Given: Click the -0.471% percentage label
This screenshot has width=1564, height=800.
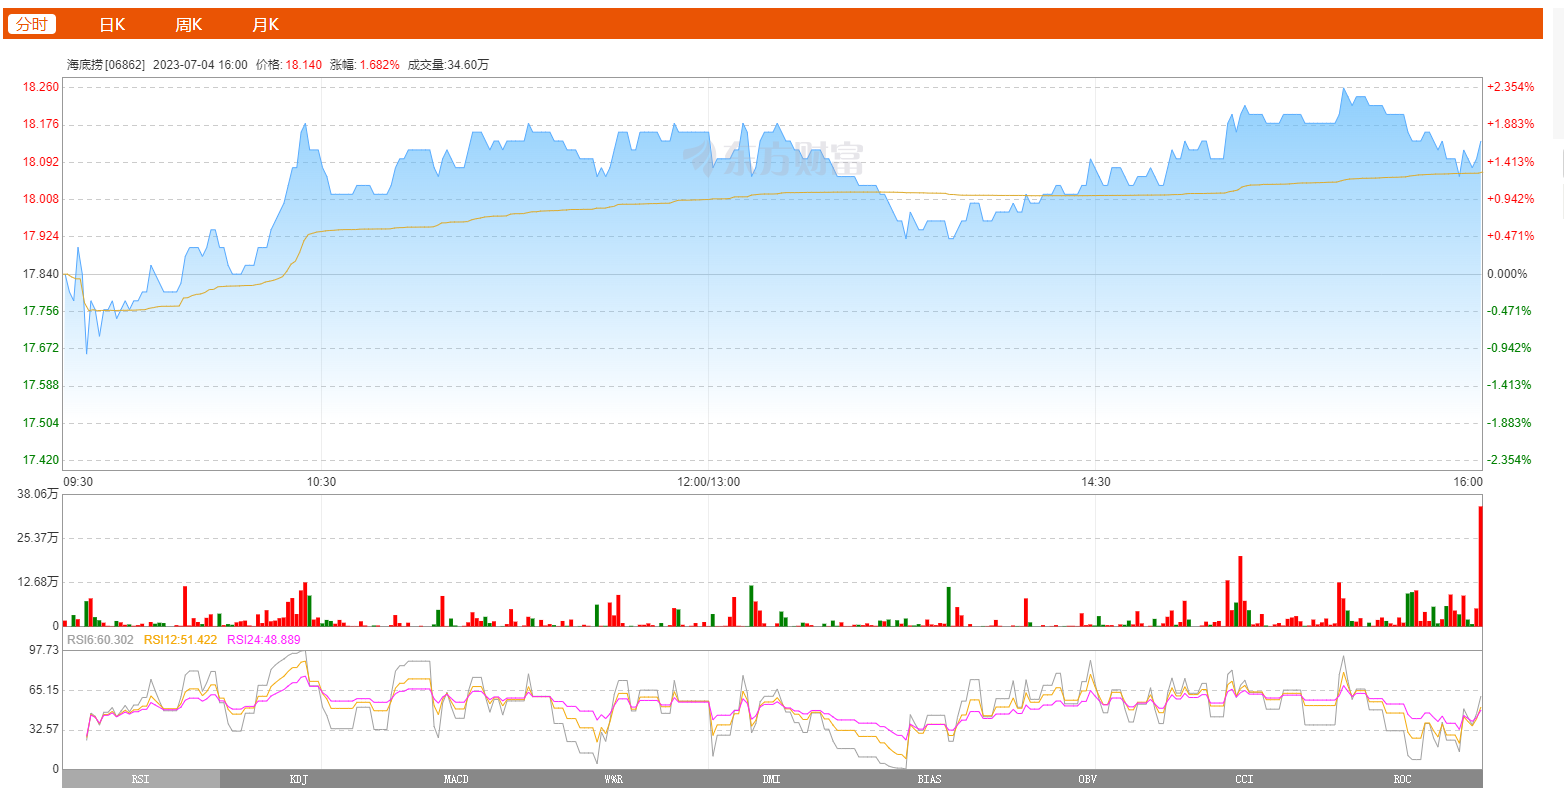Looking at the screenshot, I should (1510, 311).
